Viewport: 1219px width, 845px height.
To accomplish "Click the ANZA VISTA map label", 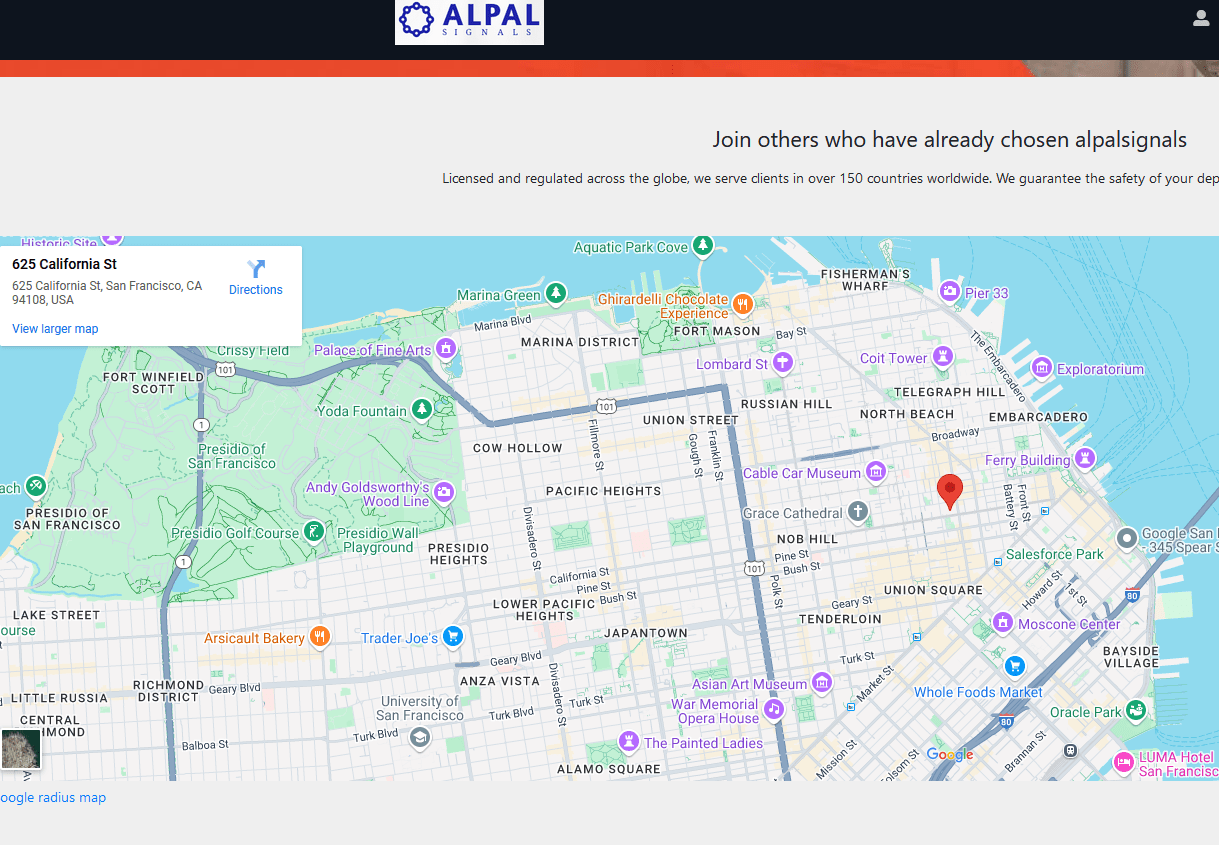I will point(500,681).
